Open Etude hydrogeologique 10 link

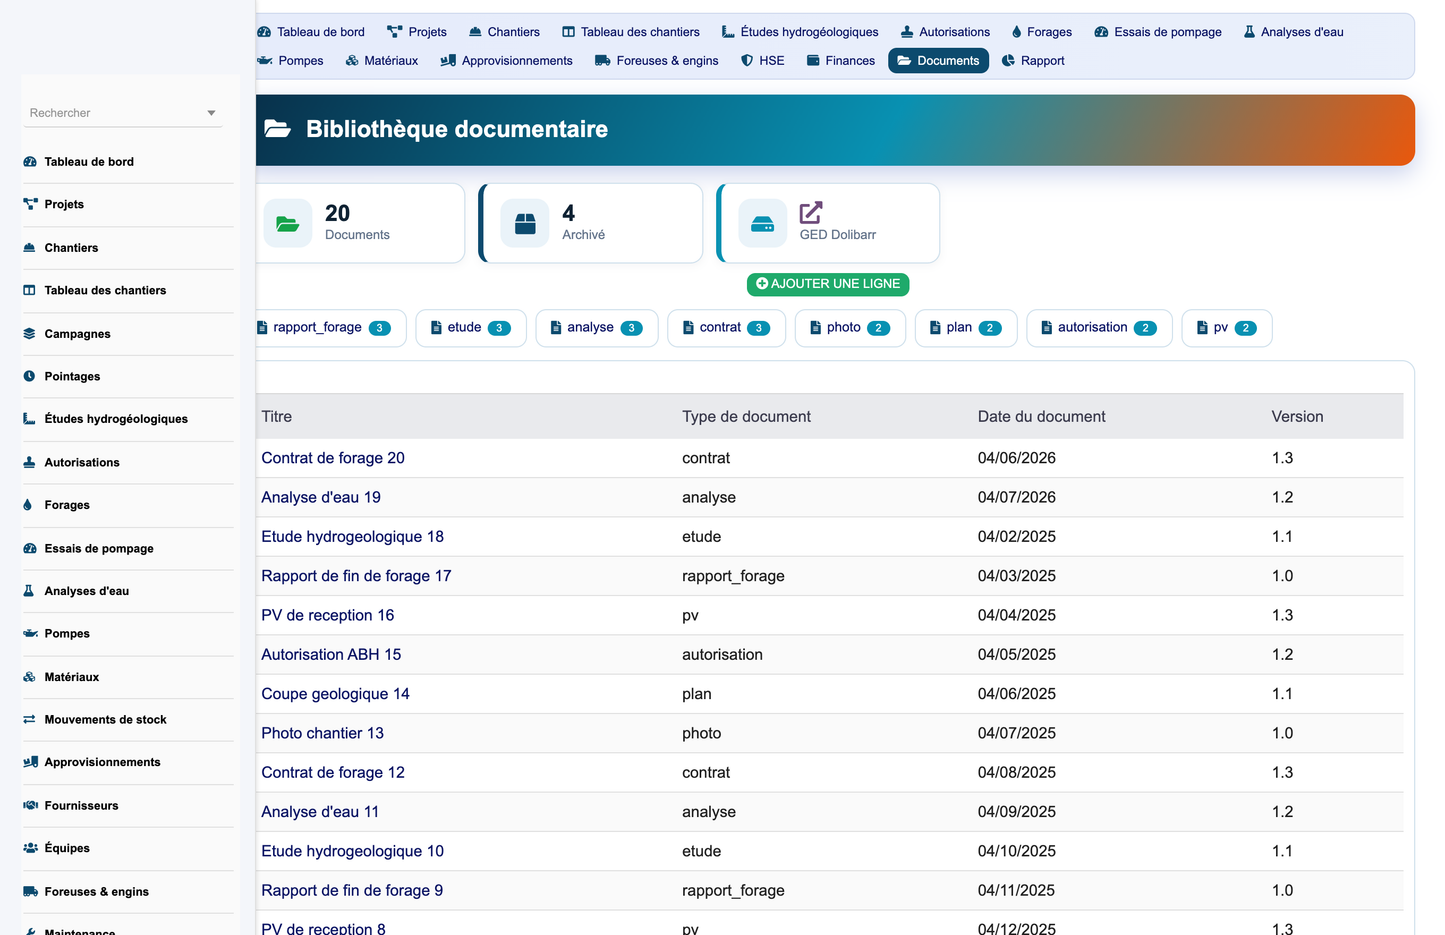[x=352, y=851]
